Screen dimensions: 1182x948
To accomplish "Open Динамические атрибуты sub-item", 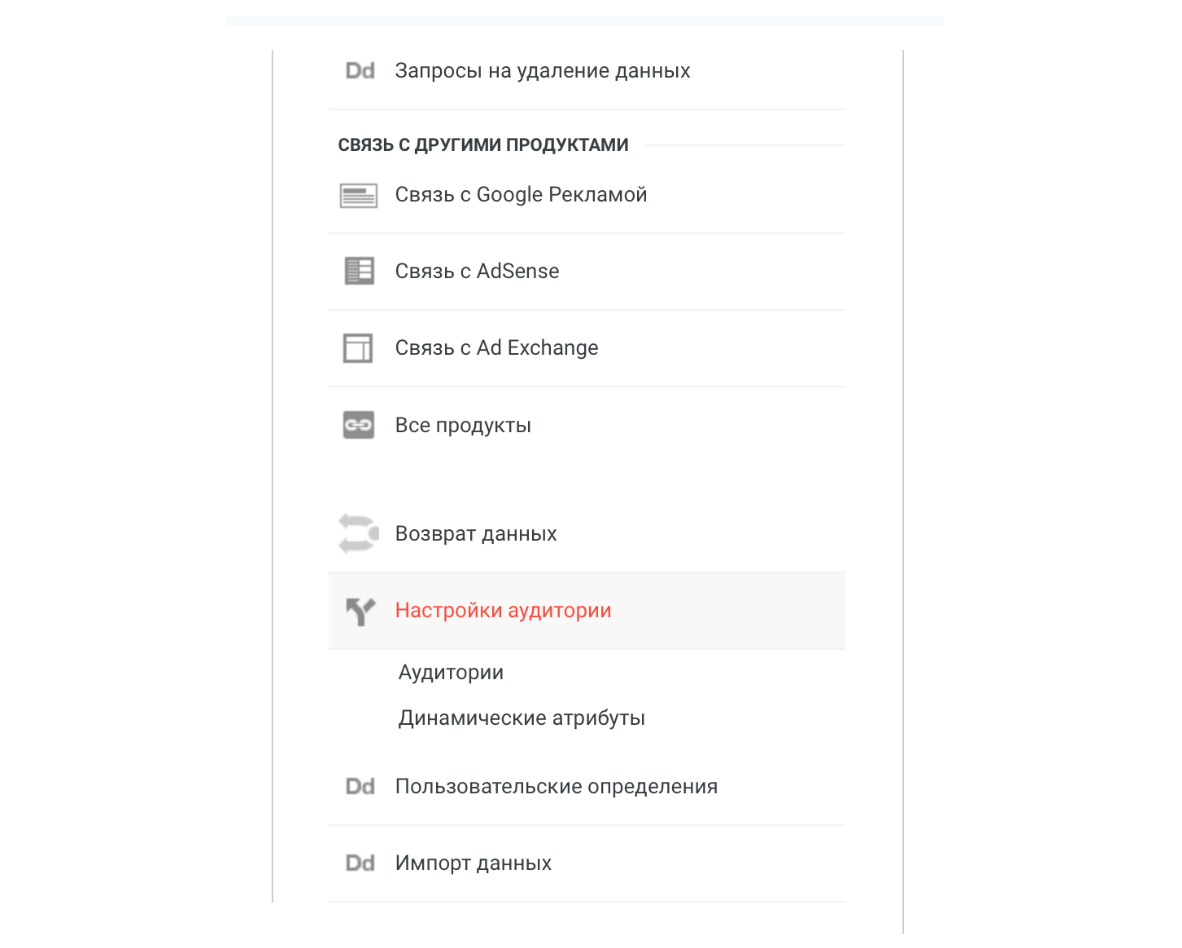I will coord(522,718).
